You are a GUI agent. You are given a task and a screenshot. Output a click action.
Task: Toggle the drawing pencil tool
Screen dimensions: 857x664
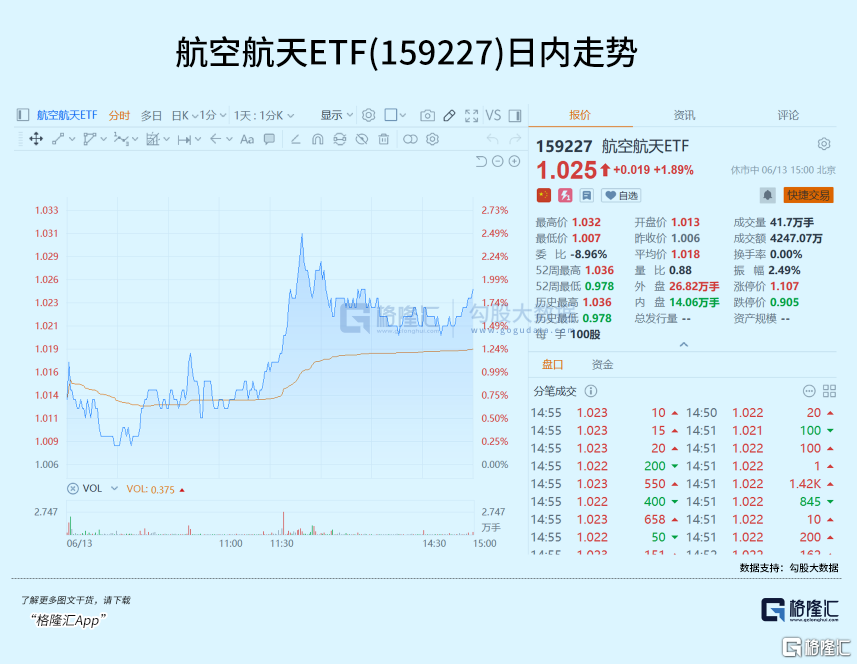[x=449, y=115]
